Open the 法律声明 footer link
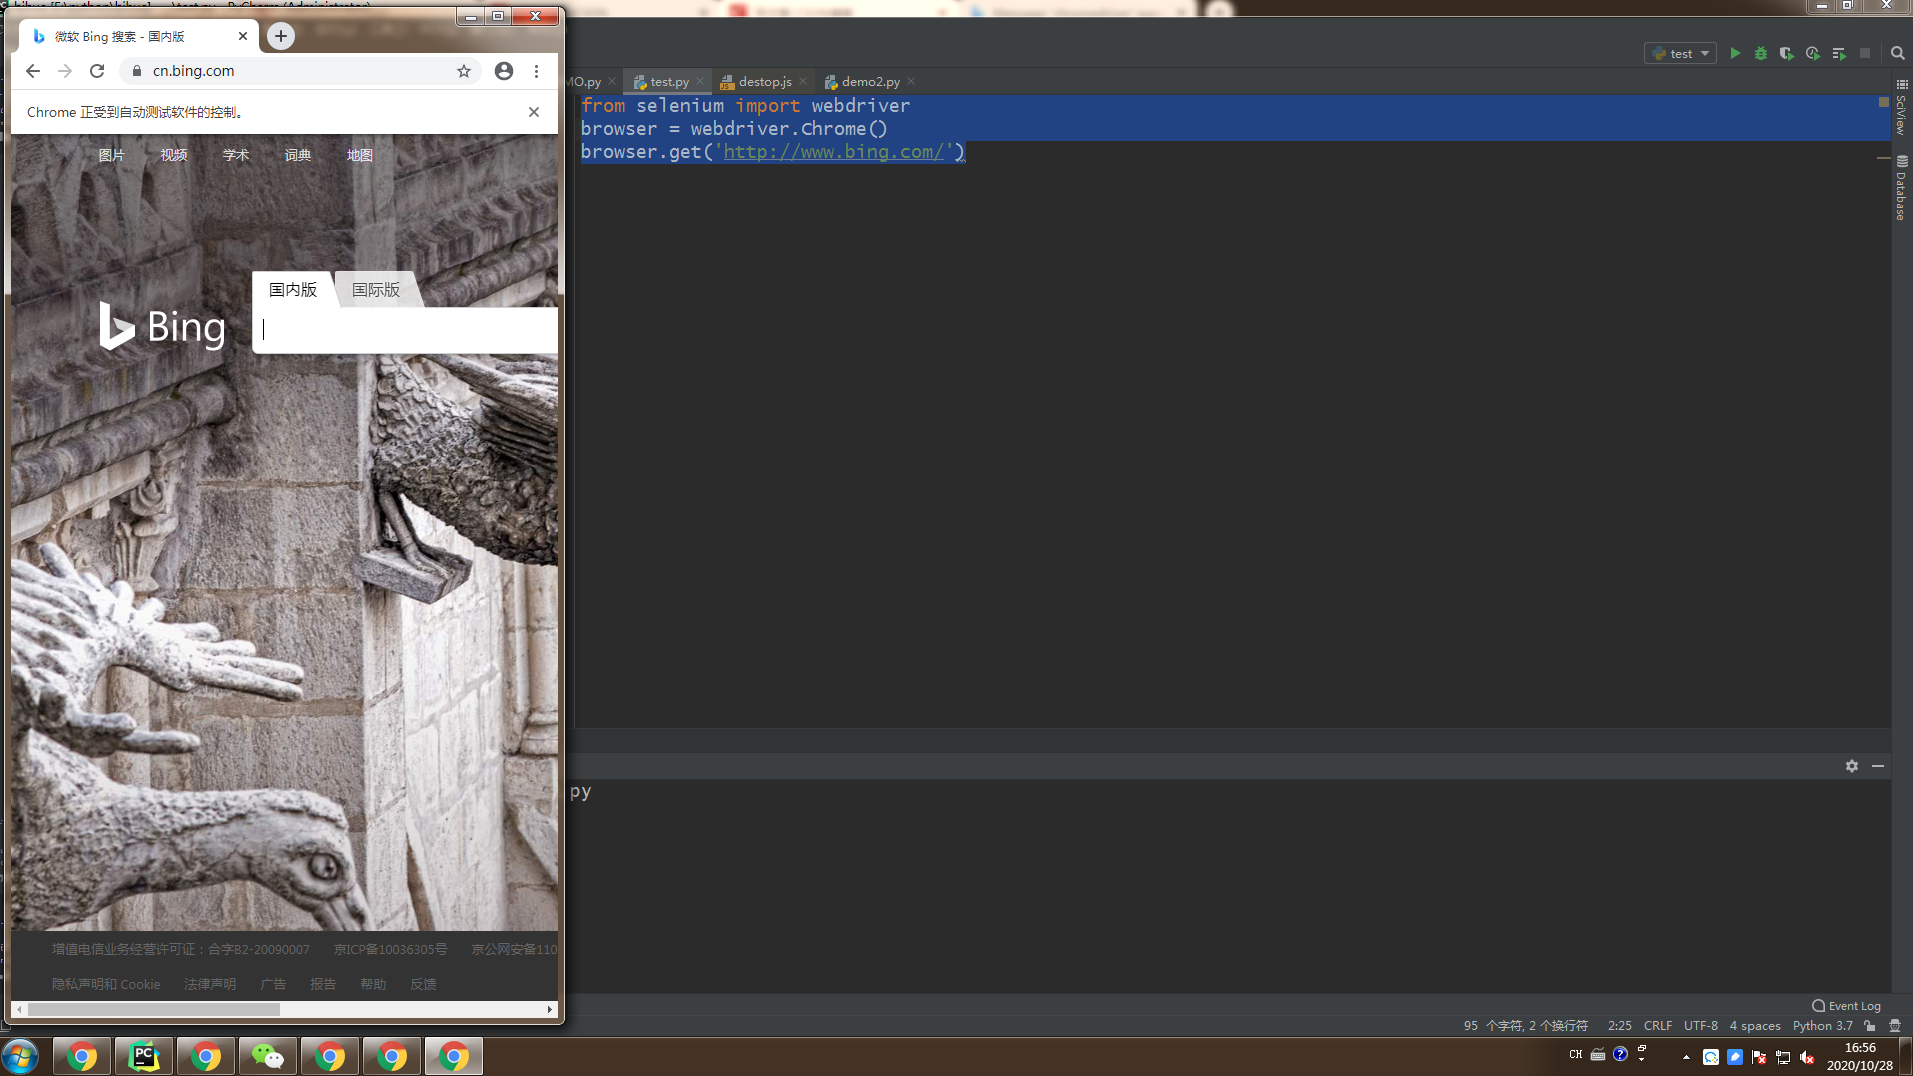1913x1076 pixels. click(210, 984)
